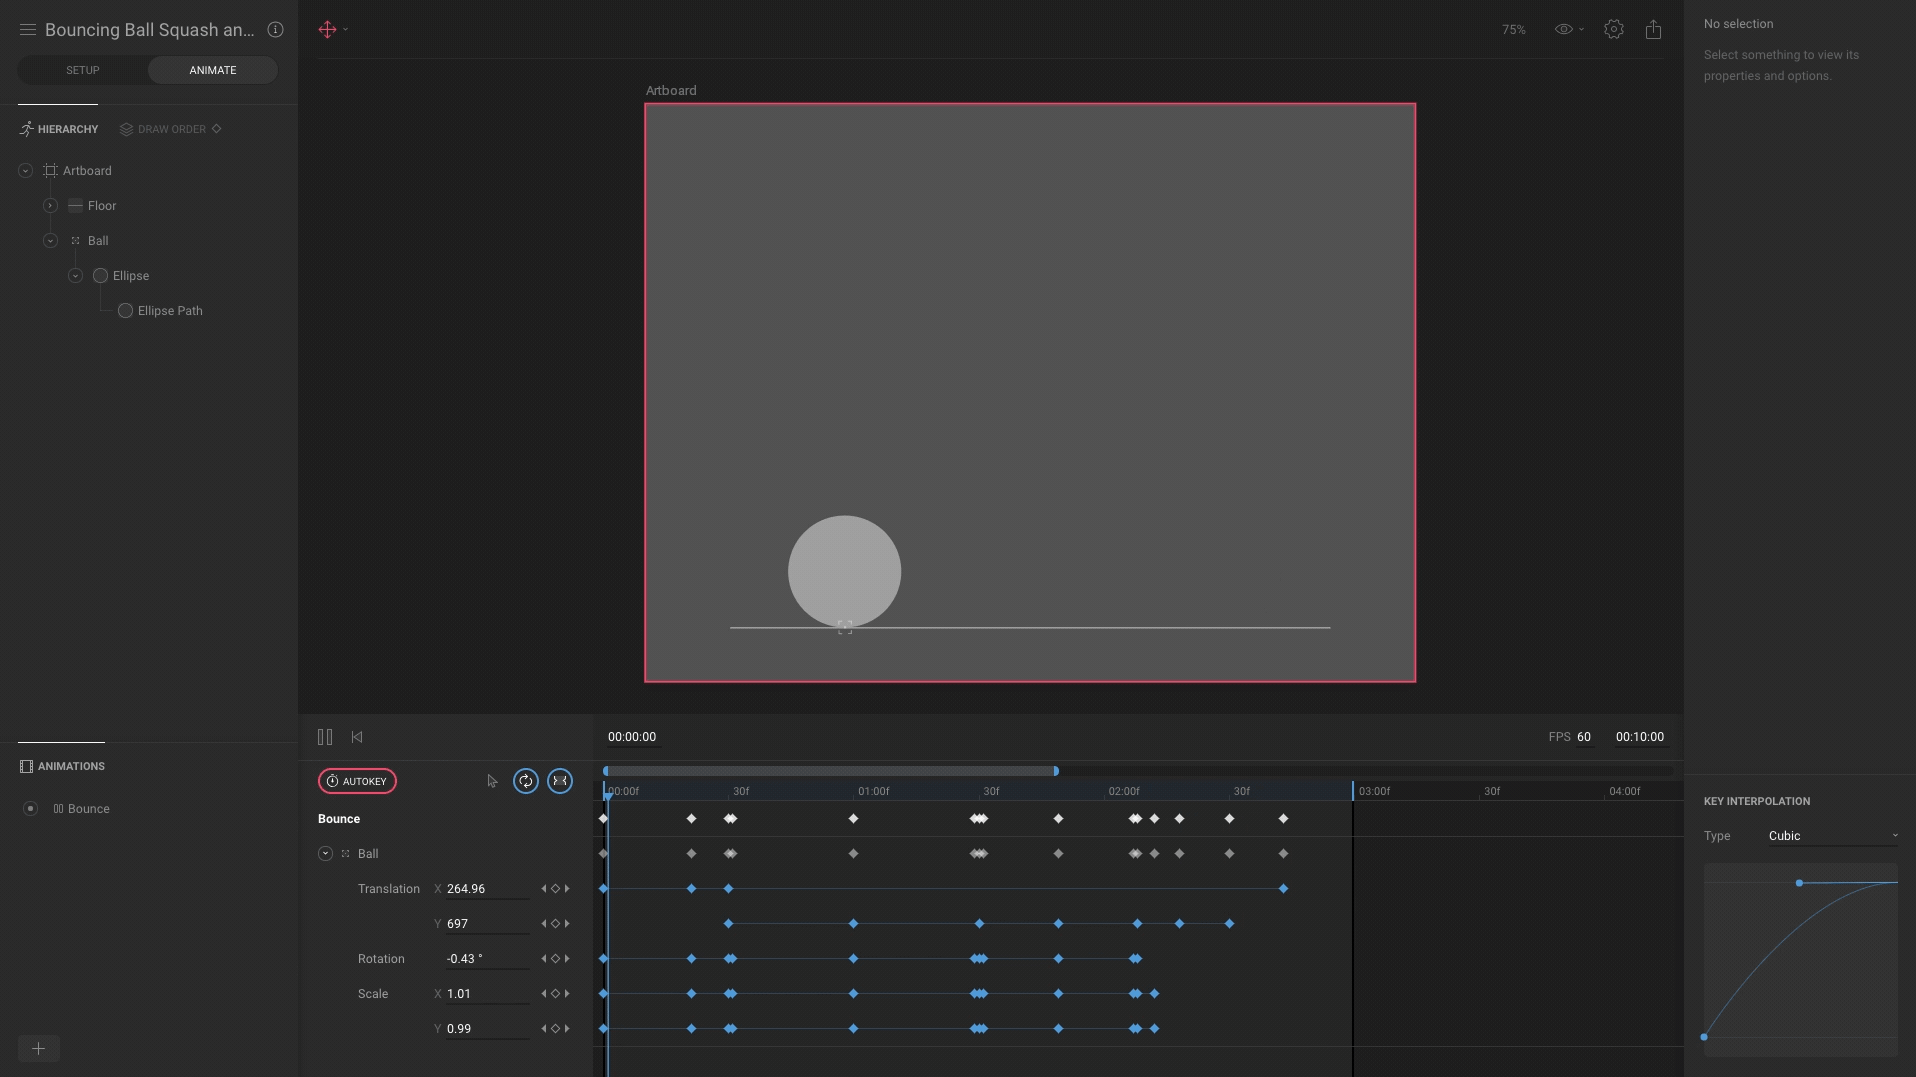Edit the FPS 60 value
The width and height of the screenshot is (1916, 1077).
(x=1584, y=737)
